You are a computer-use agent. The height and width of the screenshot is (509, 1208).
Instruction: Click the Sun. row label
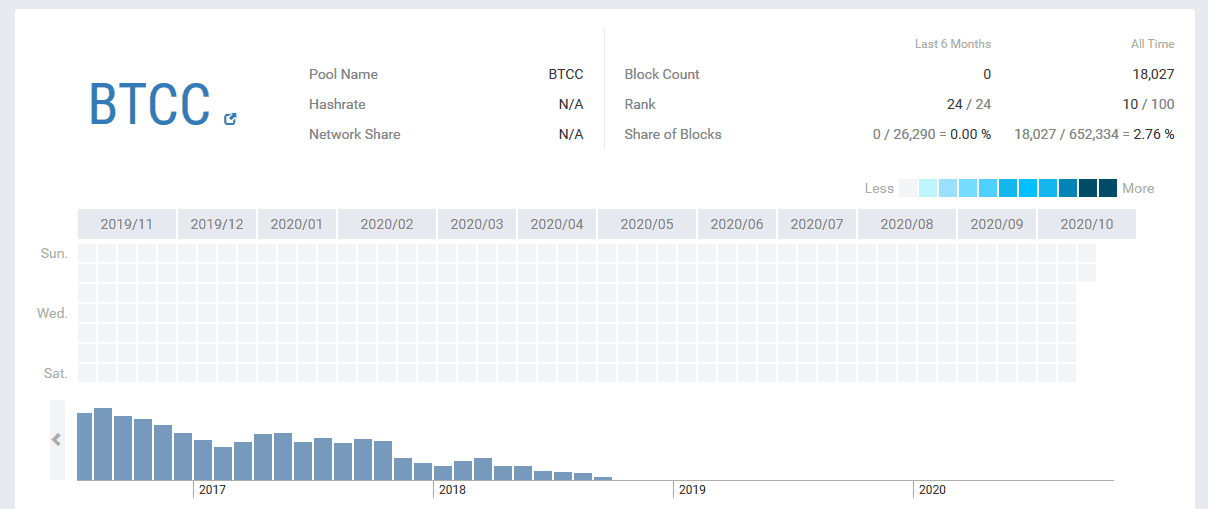coord(54,253)
